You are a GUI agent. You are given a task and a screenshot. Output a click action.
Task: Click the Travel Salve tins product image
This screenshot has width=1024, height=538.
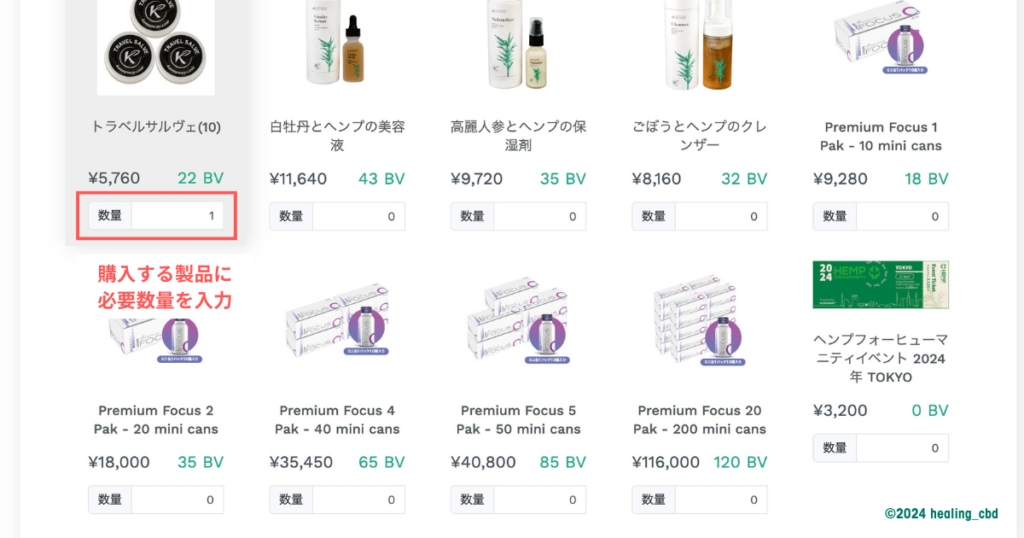click(x=155, y=47)
